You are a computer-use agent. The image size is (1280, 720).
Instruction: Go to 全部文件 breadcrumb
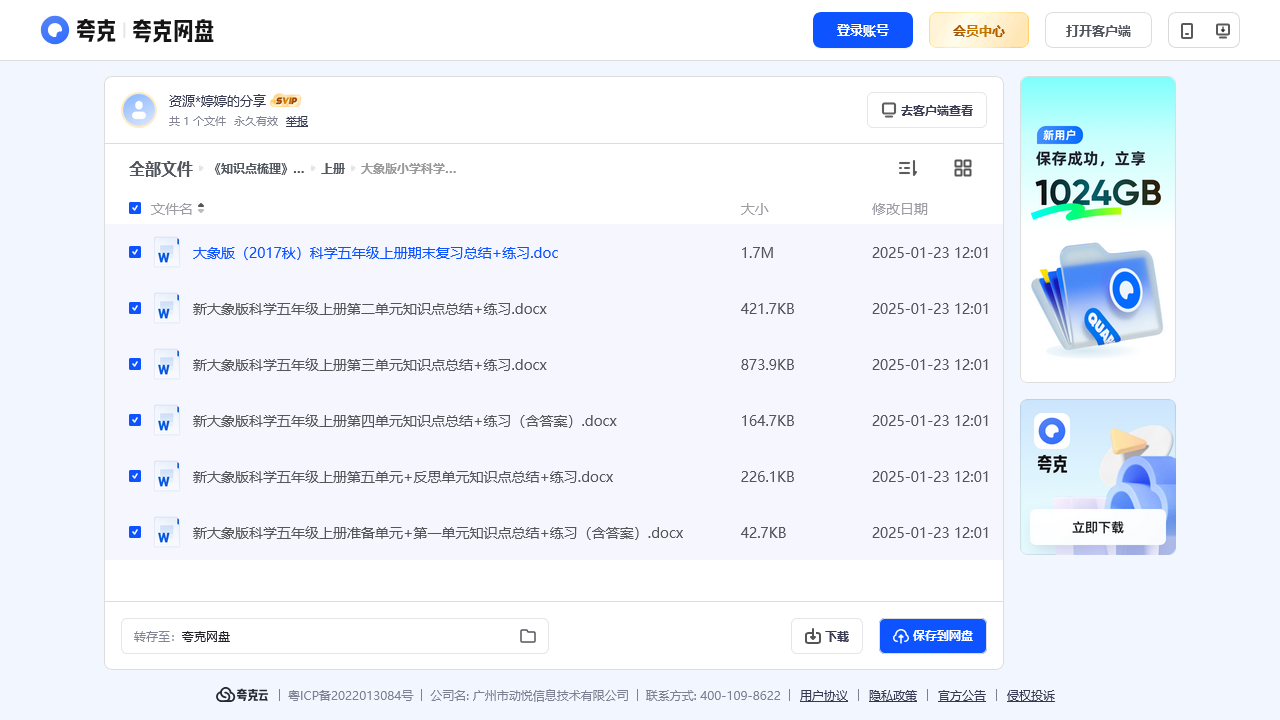160,169
